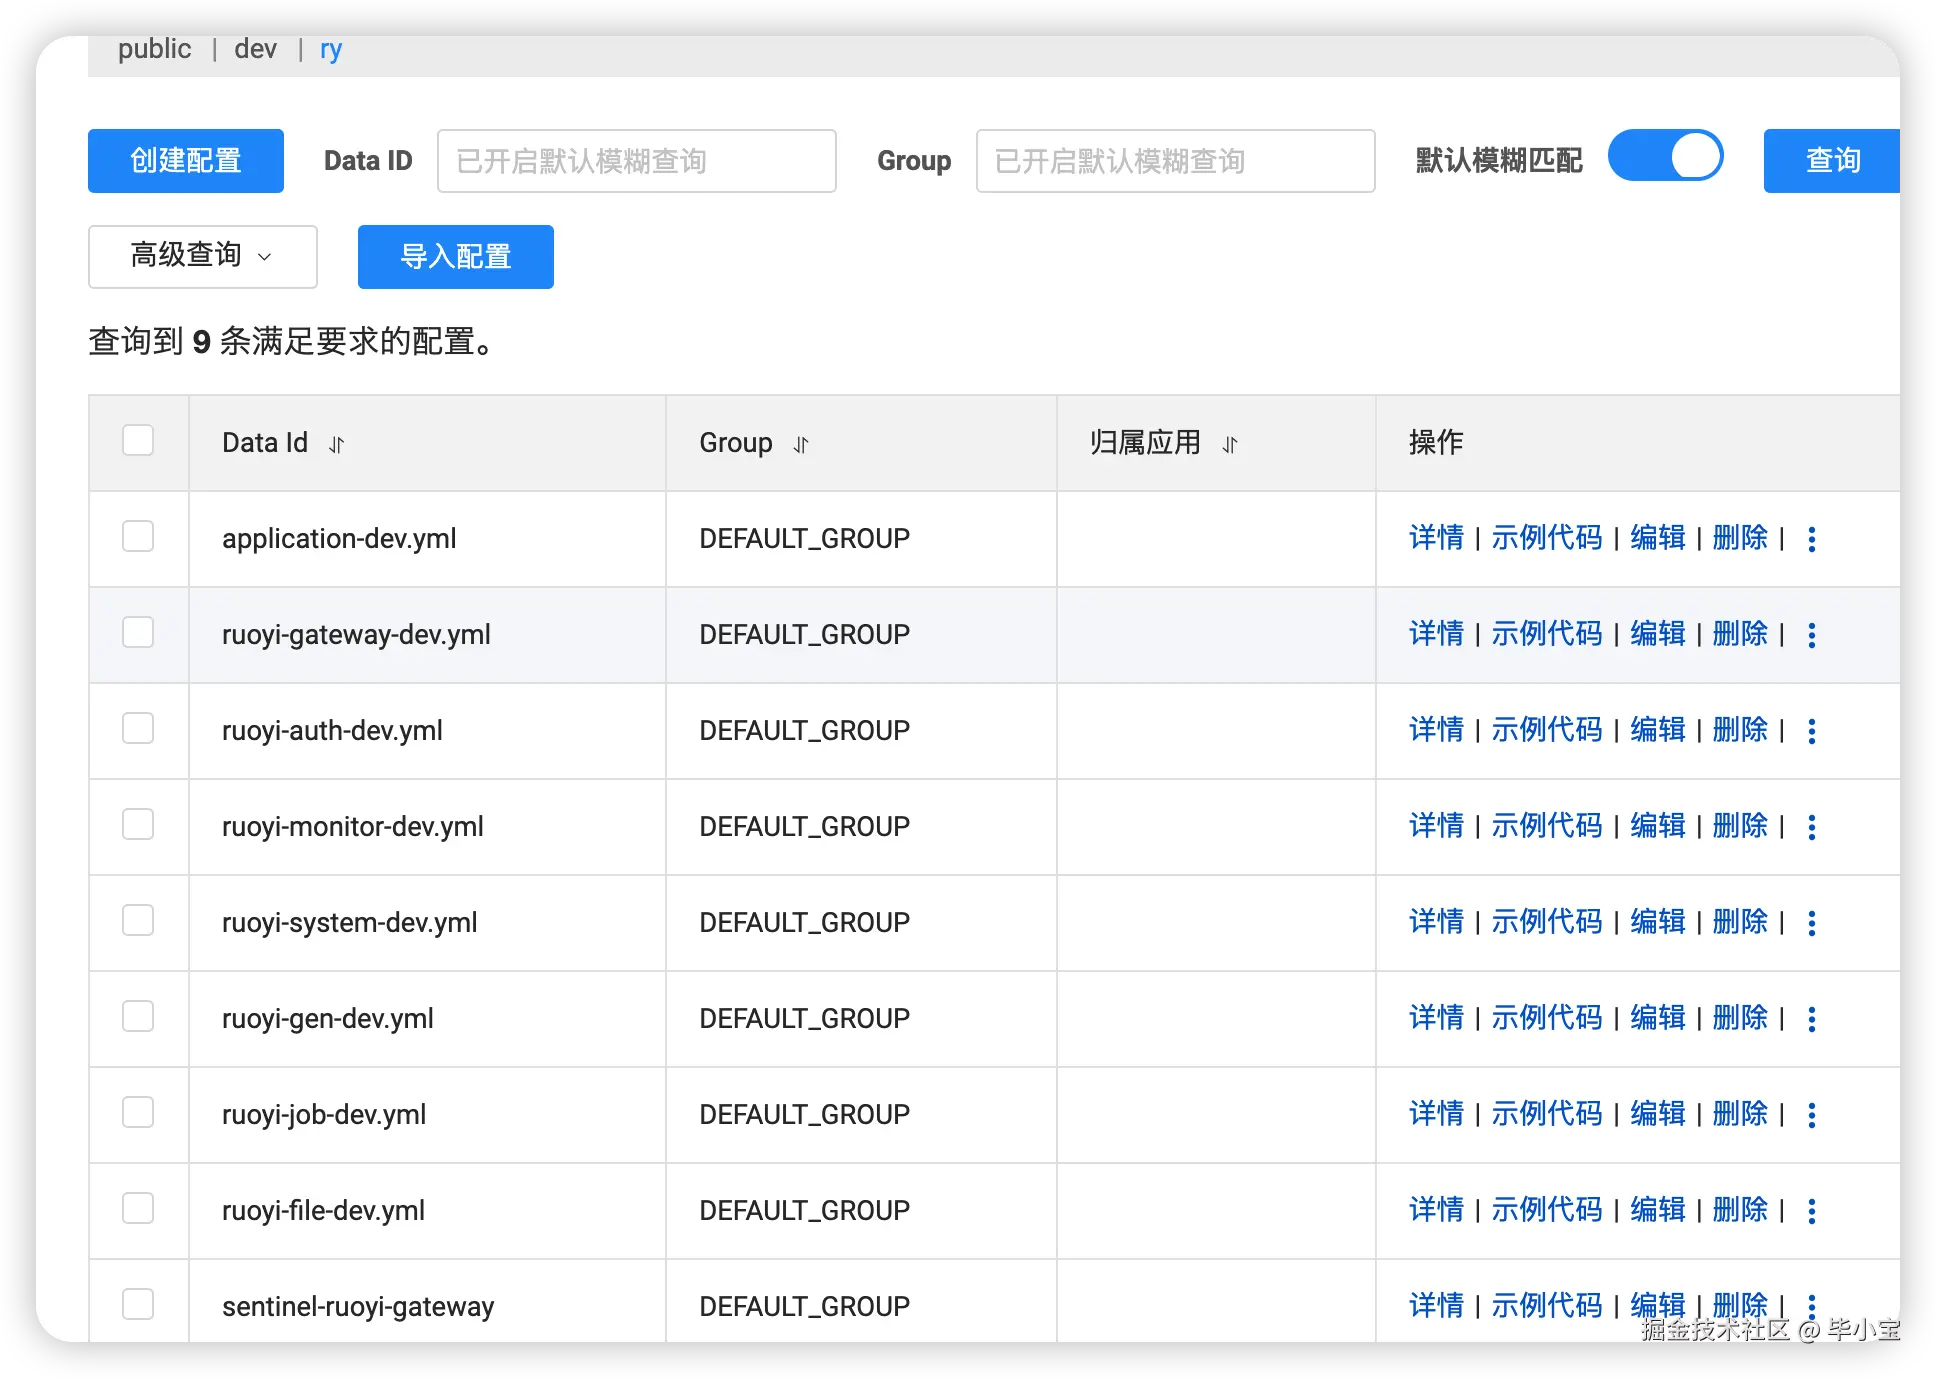The height and width of the screenshot is (1378, 1936).
Task: Open more actions menu for ruoyi-system-dev.yml
Action: pyautogui.click(x=1812, y=922)
